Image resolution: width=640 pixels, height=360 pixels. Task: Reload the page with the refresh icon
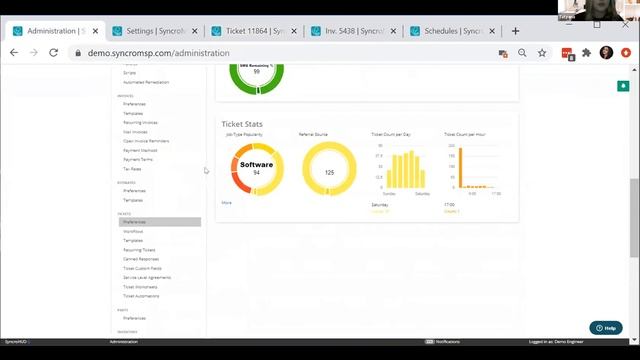53,53
